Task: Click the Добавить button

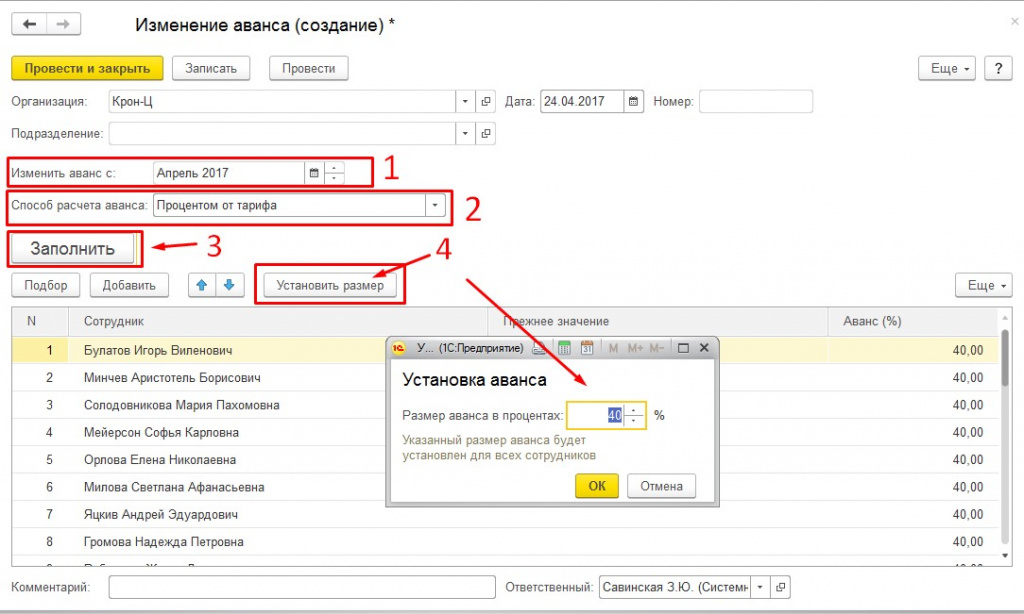Action: pos(129,285)
